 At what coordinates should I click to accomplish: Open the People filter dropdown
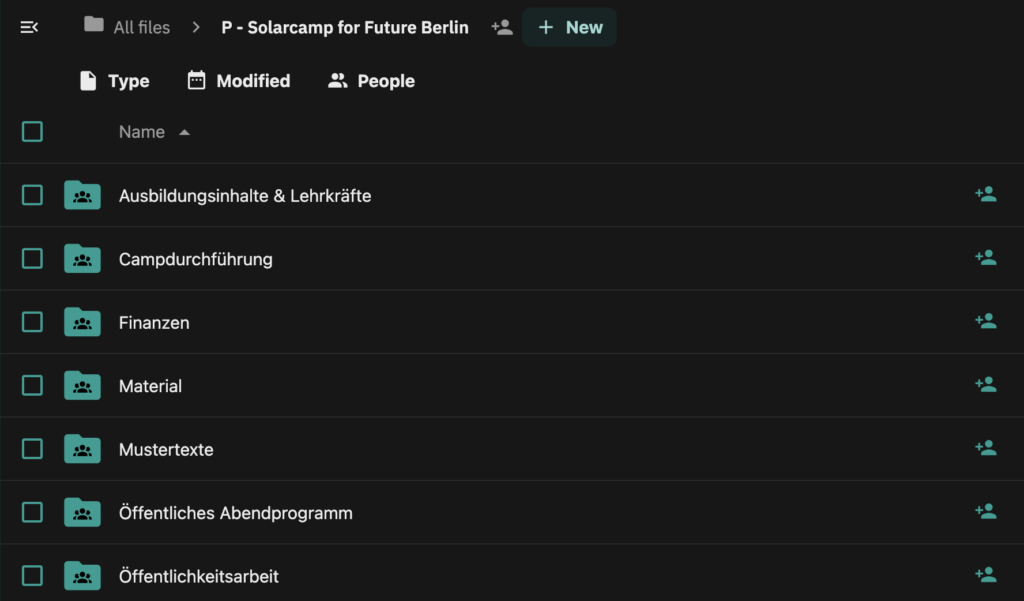[371, 81]
